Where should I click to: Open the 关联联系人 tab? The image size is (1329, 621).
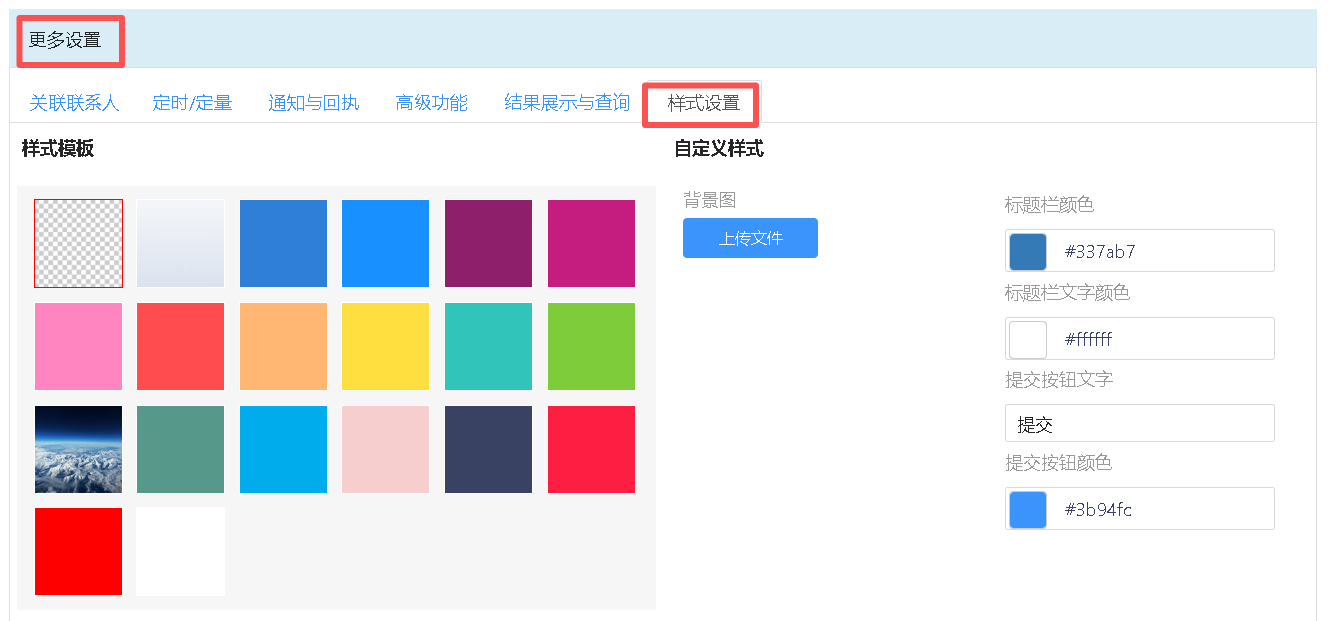(74, 103)
